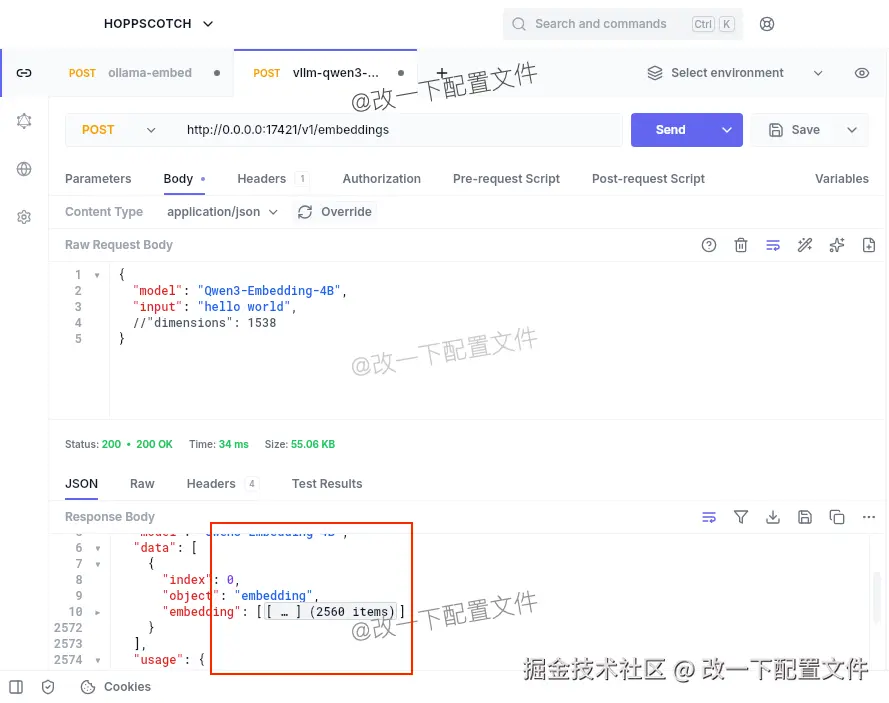The width and height of the screenshot is (889, 703).
Task: Open the Variables tab
Action: pyautogui.click(x=841, y=179)
